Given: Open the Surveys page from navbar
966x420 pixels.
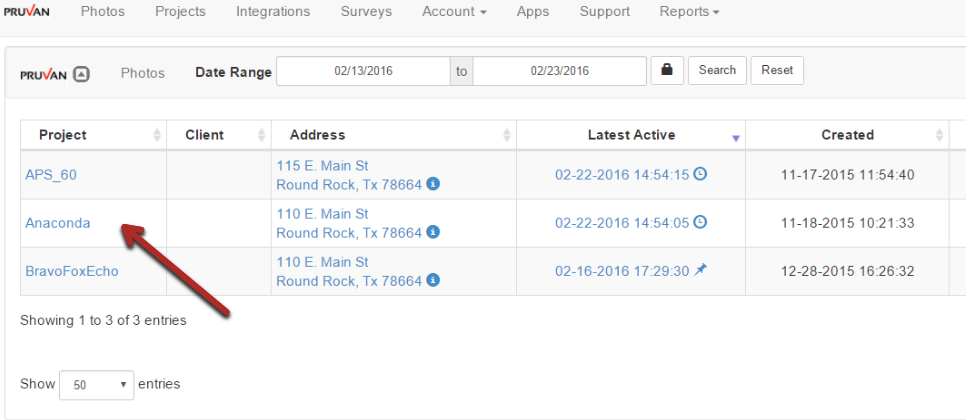Looking at the screenshot, I should click(366, 12).
